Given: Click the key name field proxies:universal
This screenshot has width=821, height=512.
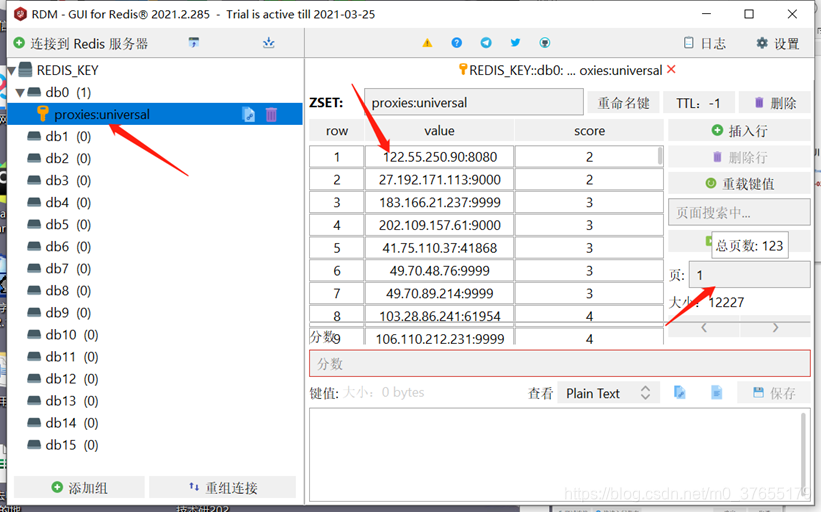Looking at the screenshot, I should click(x=474, y=102).
